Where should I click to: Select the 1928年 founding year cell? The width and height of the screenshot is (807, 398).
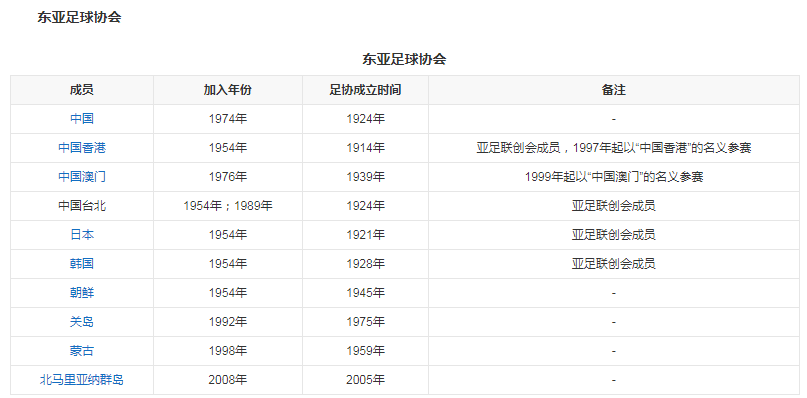pos(365,264)
